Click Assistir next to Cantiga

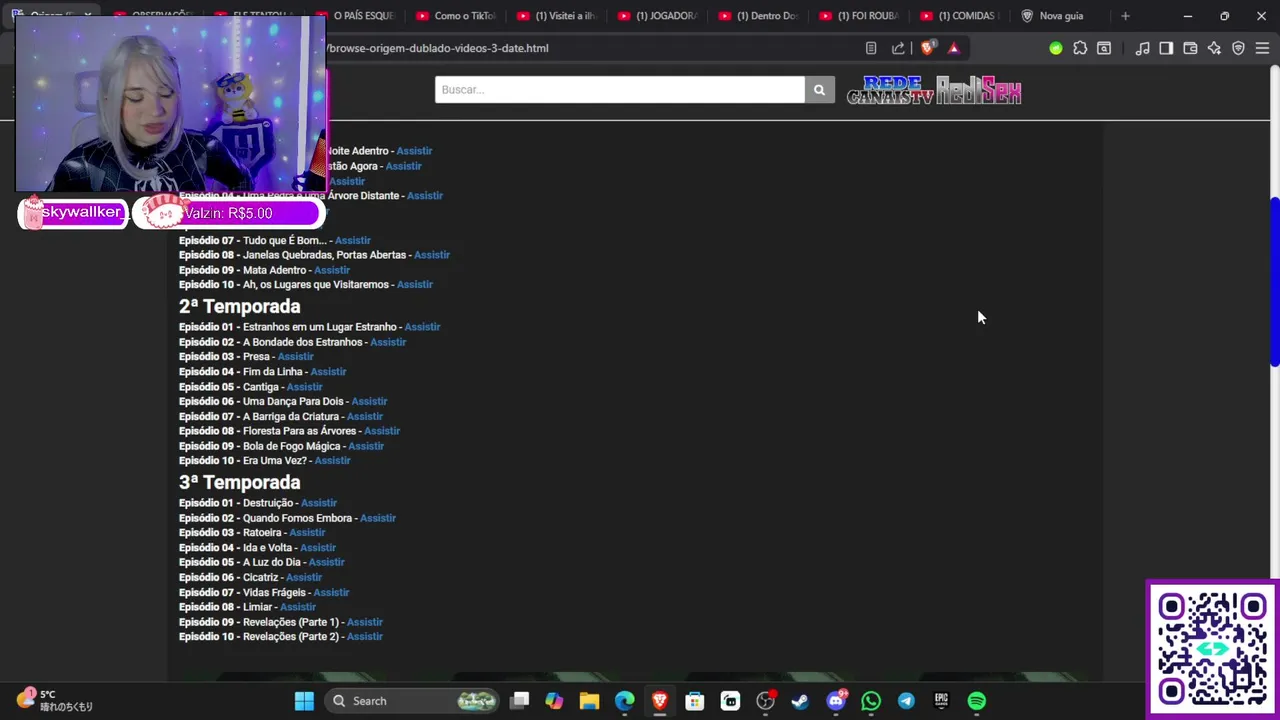[304, 387]
